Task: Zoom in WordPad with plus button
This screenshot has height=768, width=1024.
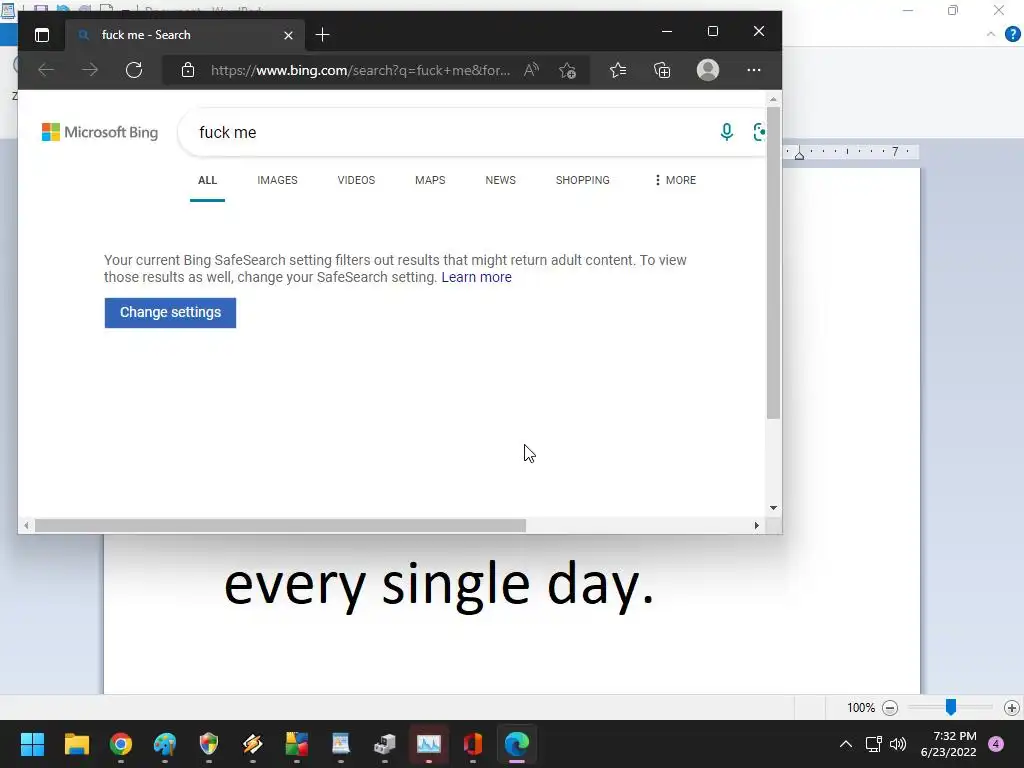Action: [x=1012, y=708]
